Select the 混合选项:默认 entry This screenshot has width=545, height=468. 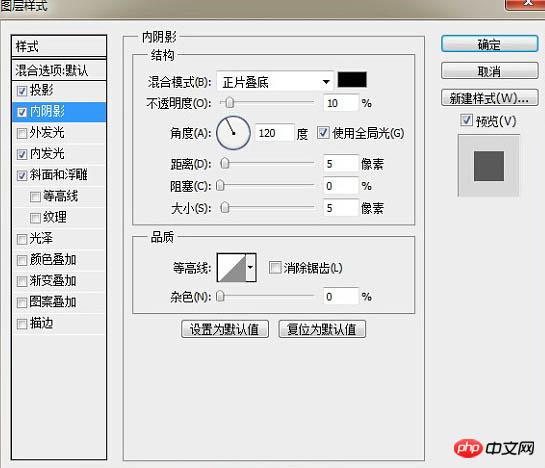[x=59, y=71]
